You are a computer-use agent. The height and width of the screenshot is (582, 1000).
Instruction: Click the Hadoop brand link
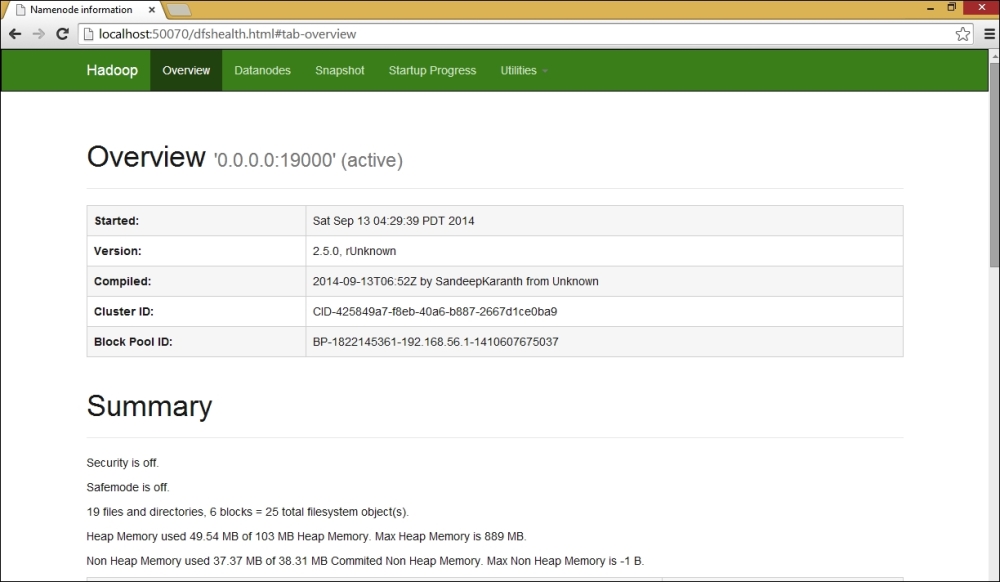pyautogui.click(x=112, y=70)
